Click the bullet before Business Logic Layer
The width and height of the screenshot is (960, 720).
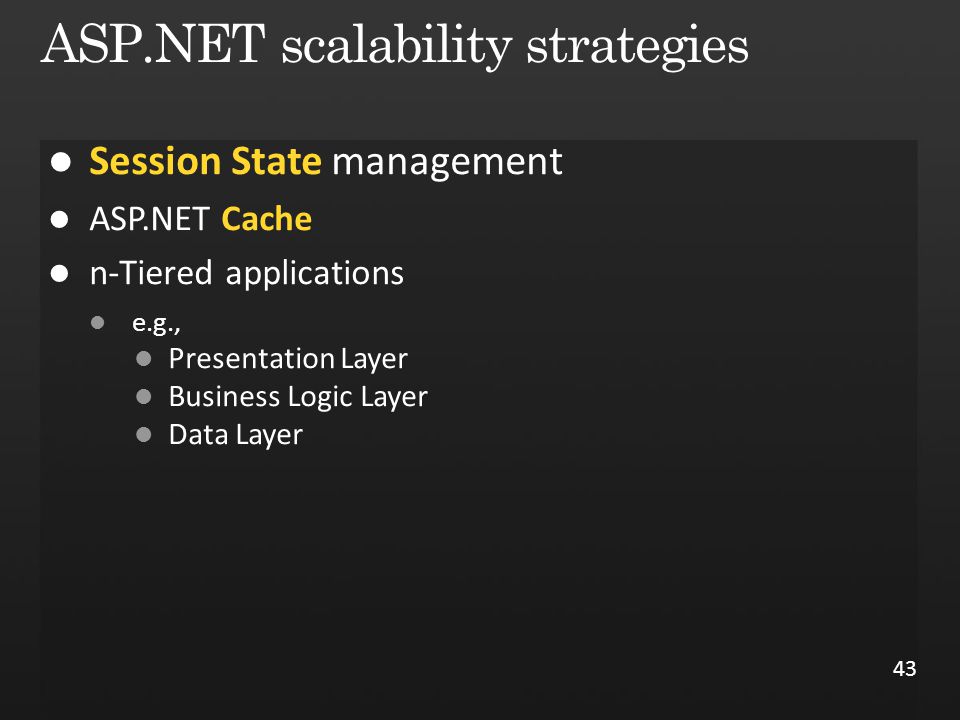tap(144, 397)
